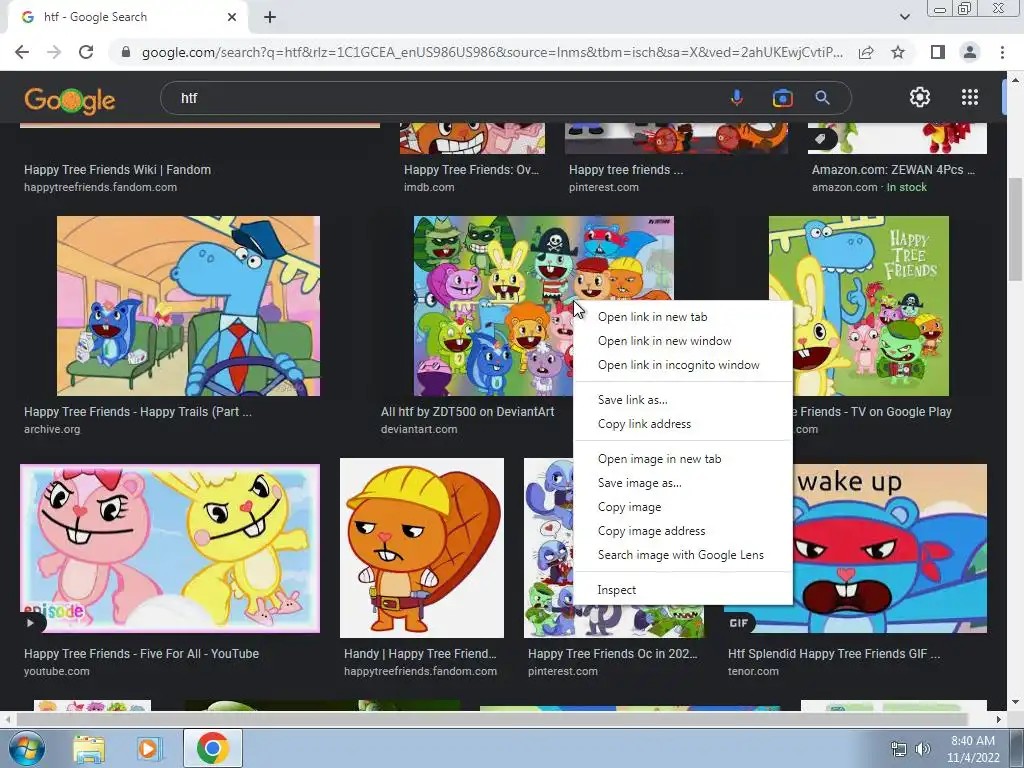1024x768 pixels.
Task: Click Chrome icon in taskbar
Action: [212, 748]
